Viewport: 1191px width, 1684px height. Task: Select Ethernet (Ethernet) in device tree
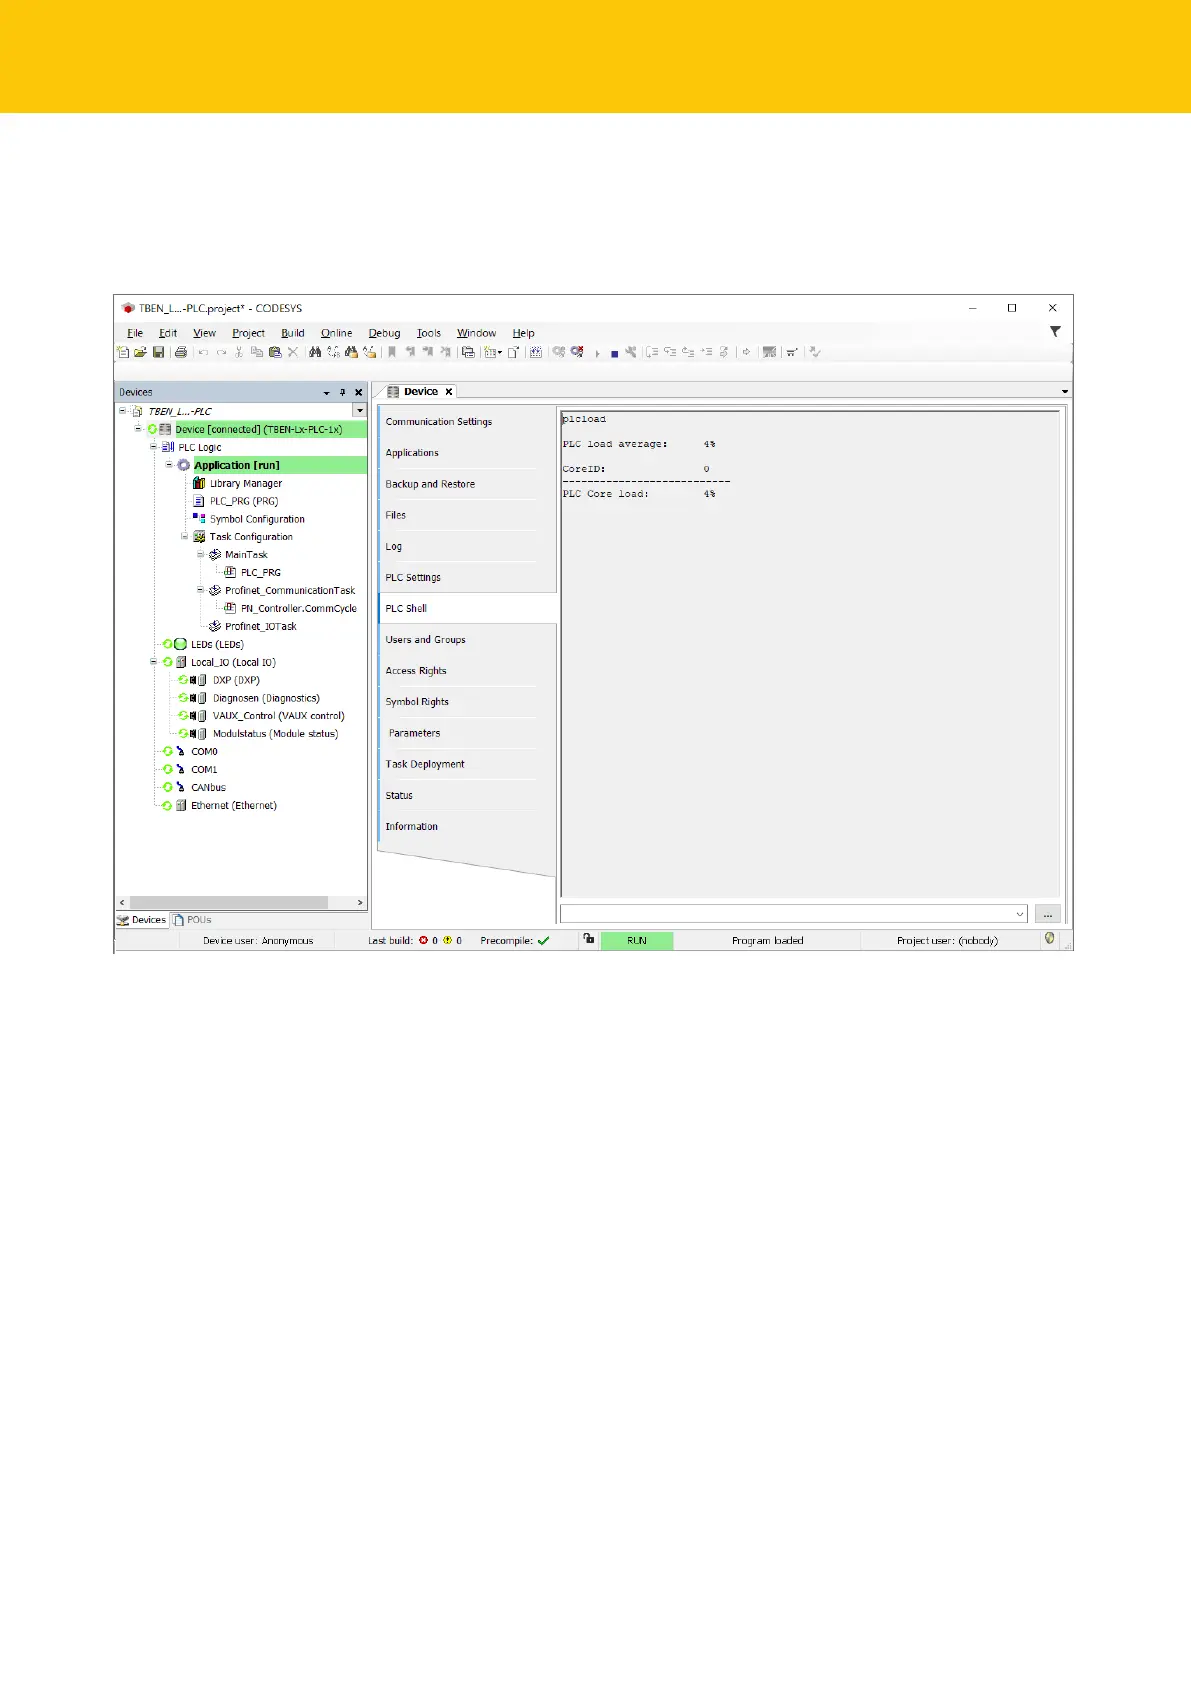tap(234, 805)
